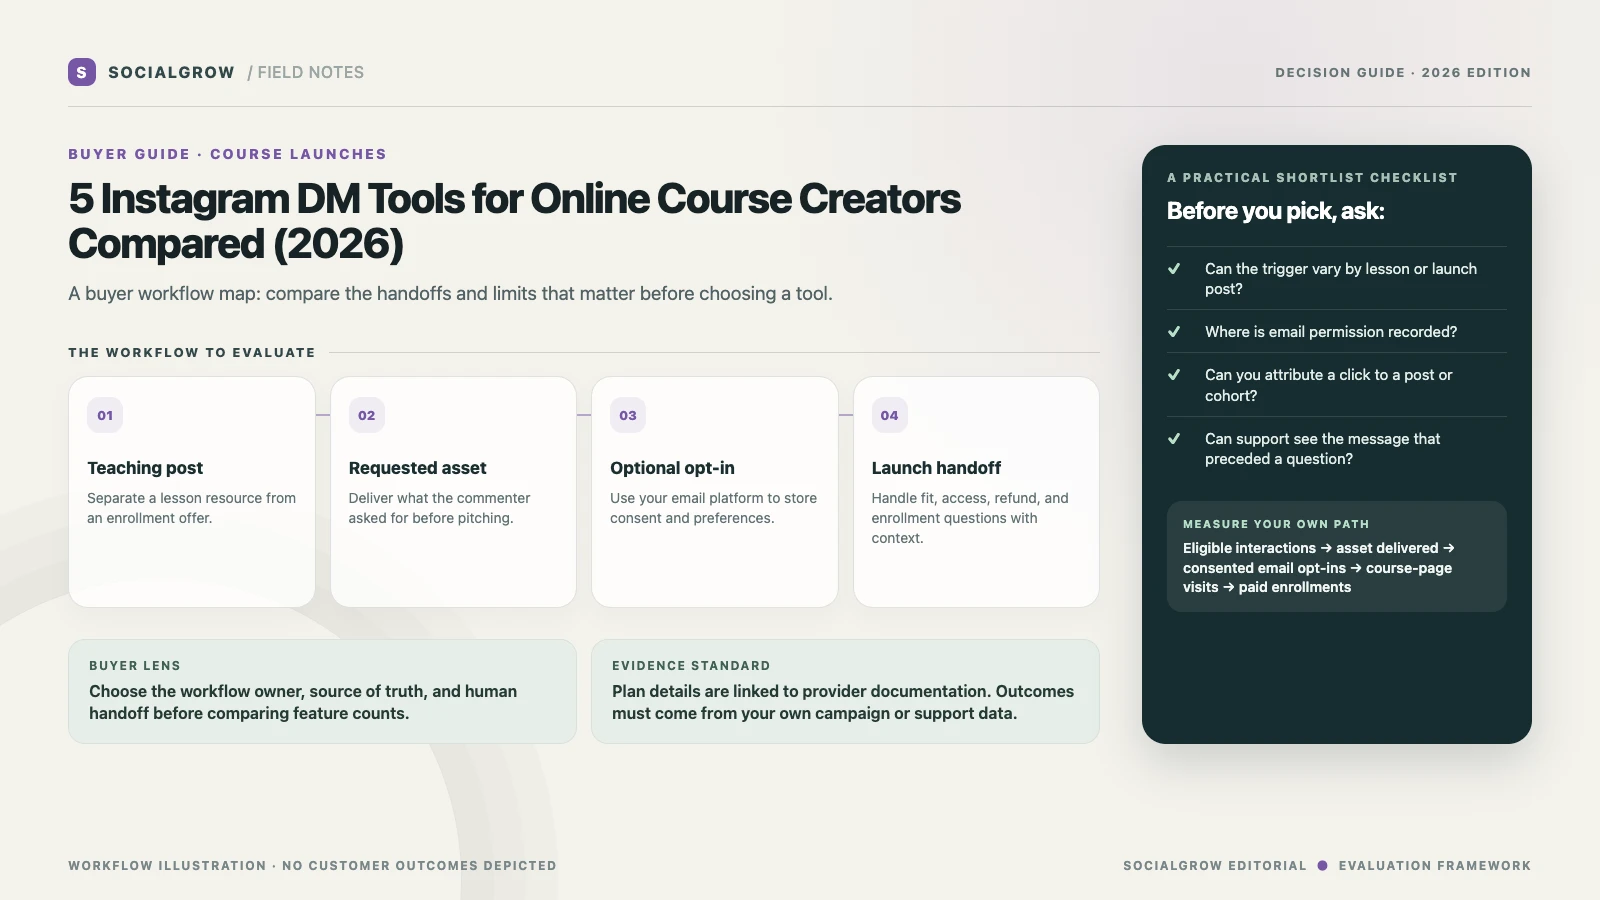Select the 'Optional opt-in' card title
This screenshot has width=1600, height=900.
(672, 468)
